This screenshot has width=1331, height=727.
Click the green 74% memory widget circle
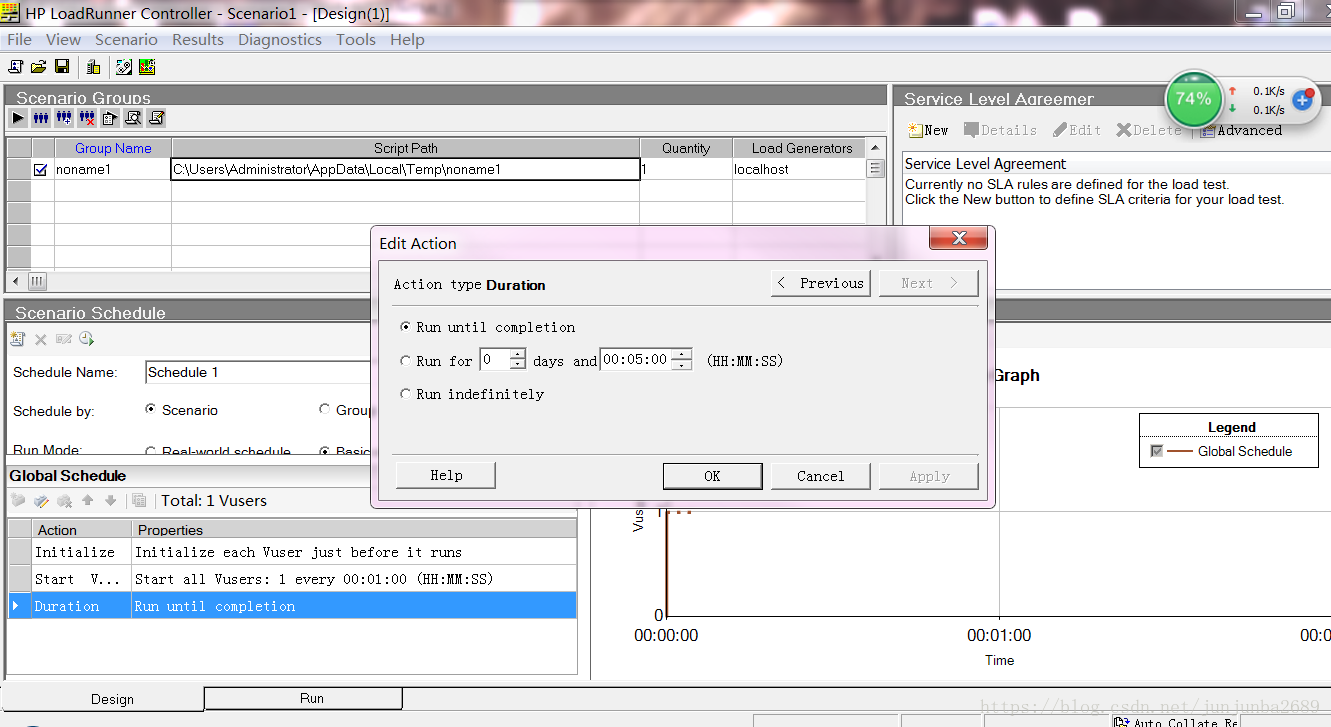(1194, 99)
